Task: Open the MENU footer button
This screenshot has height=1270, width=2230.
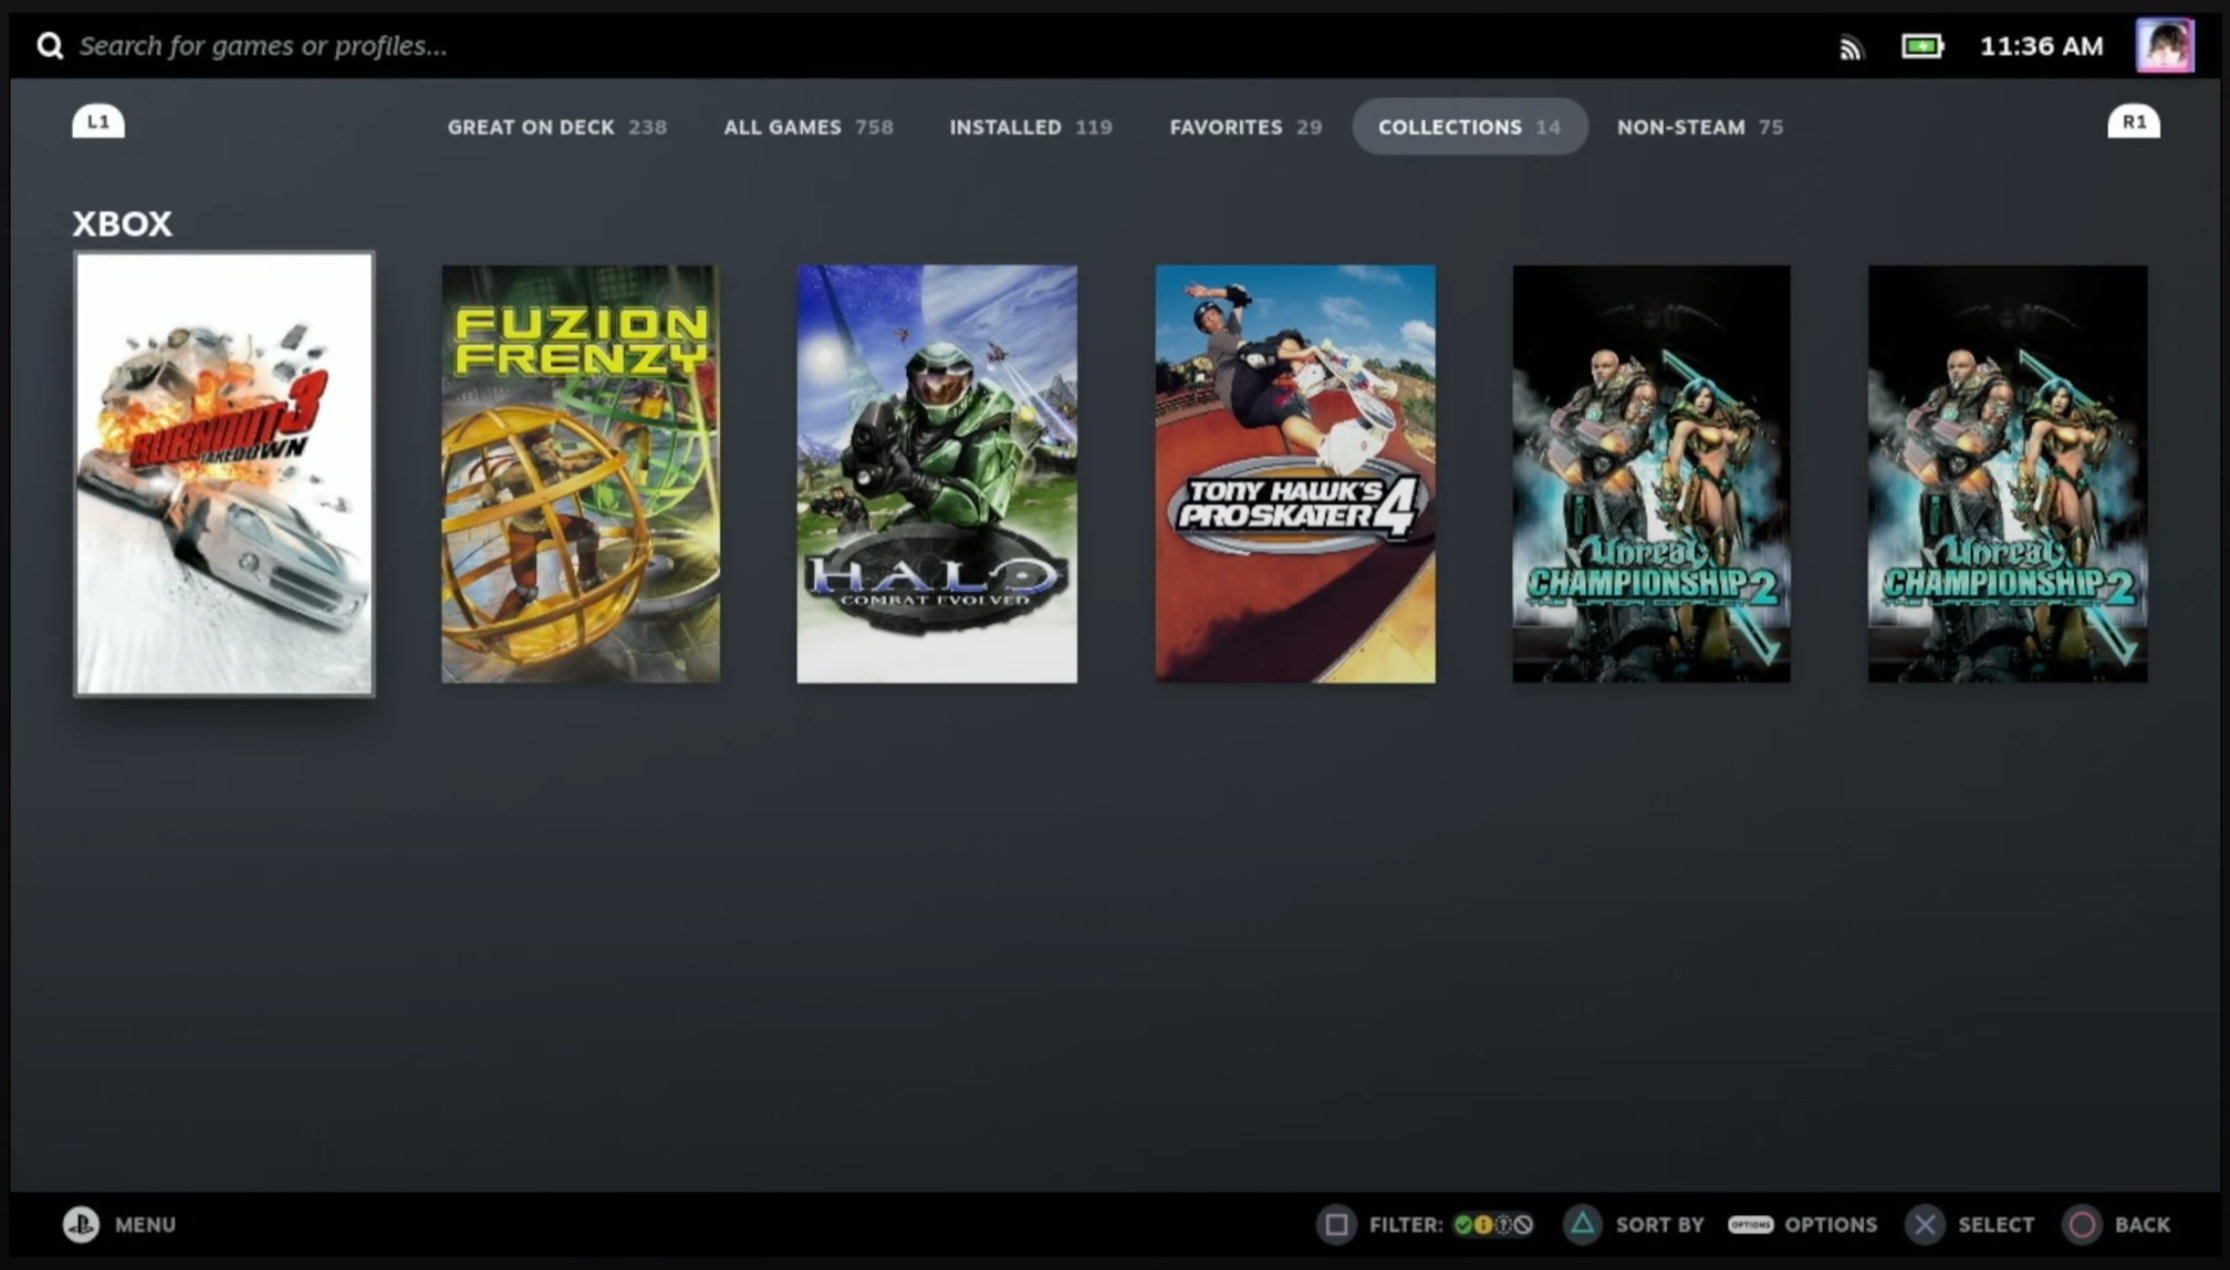Action: 145,1225
